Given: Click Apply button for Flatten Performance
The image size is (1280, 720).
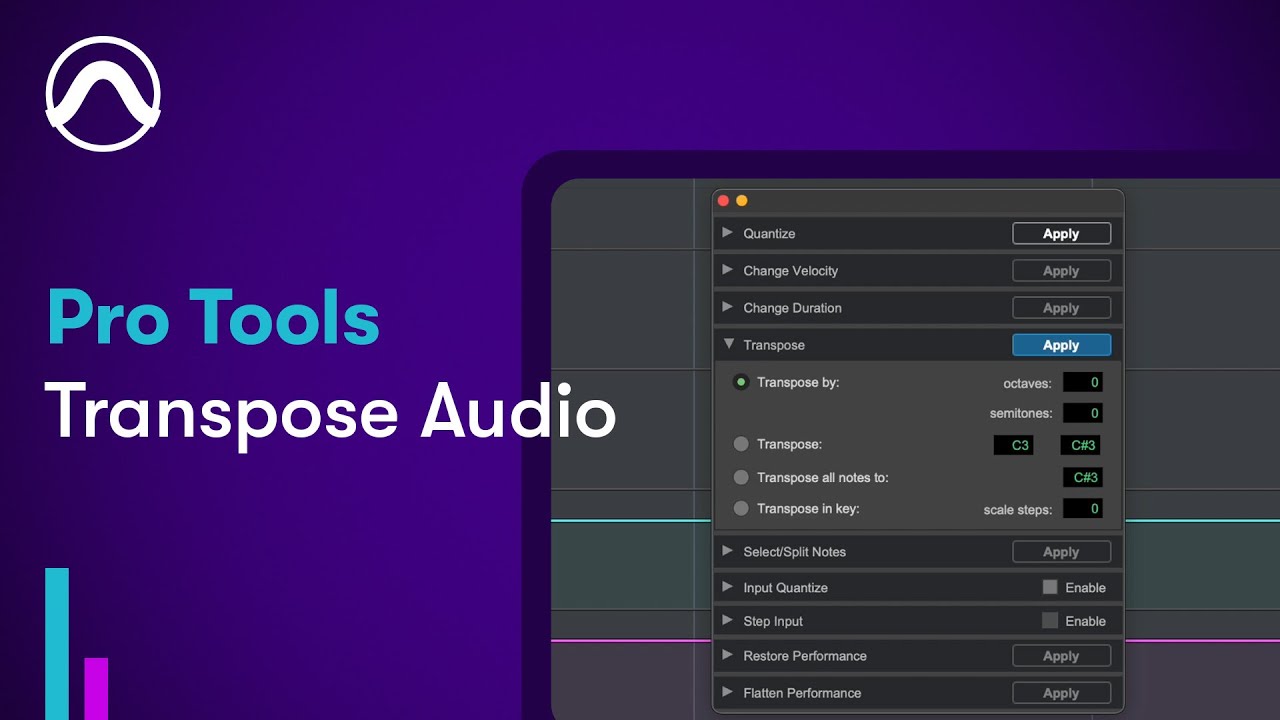Looking at the screenshot, I should [x=1061, y=692].
